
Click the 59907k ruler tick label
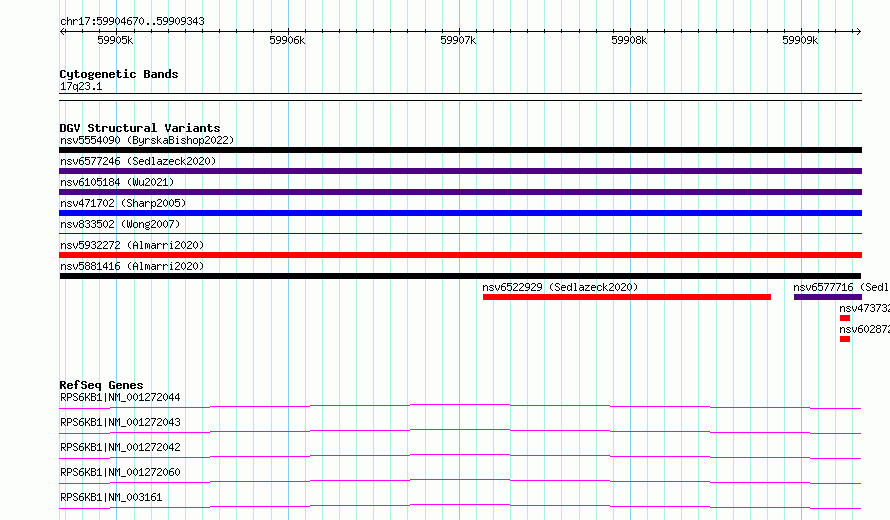pyautogui.click(x=458, y=40)
